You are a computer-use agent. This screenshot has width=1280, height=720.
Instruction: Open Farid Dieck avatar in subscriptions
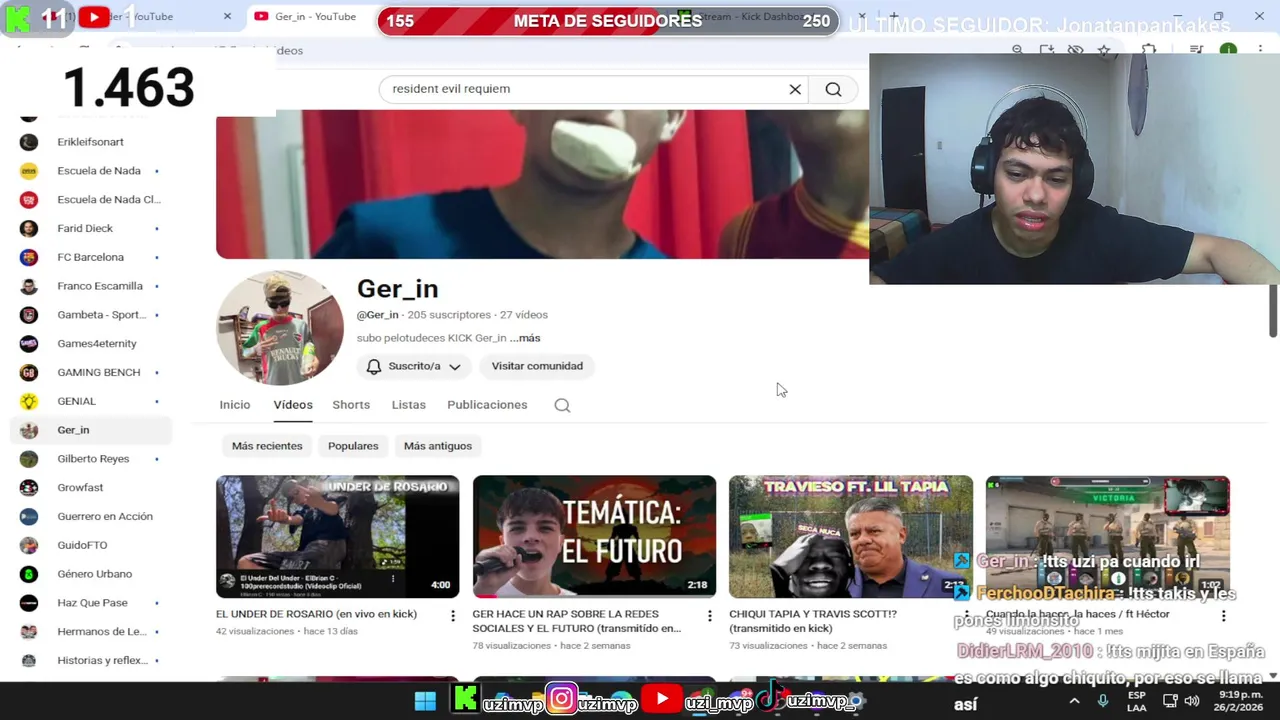29,228
